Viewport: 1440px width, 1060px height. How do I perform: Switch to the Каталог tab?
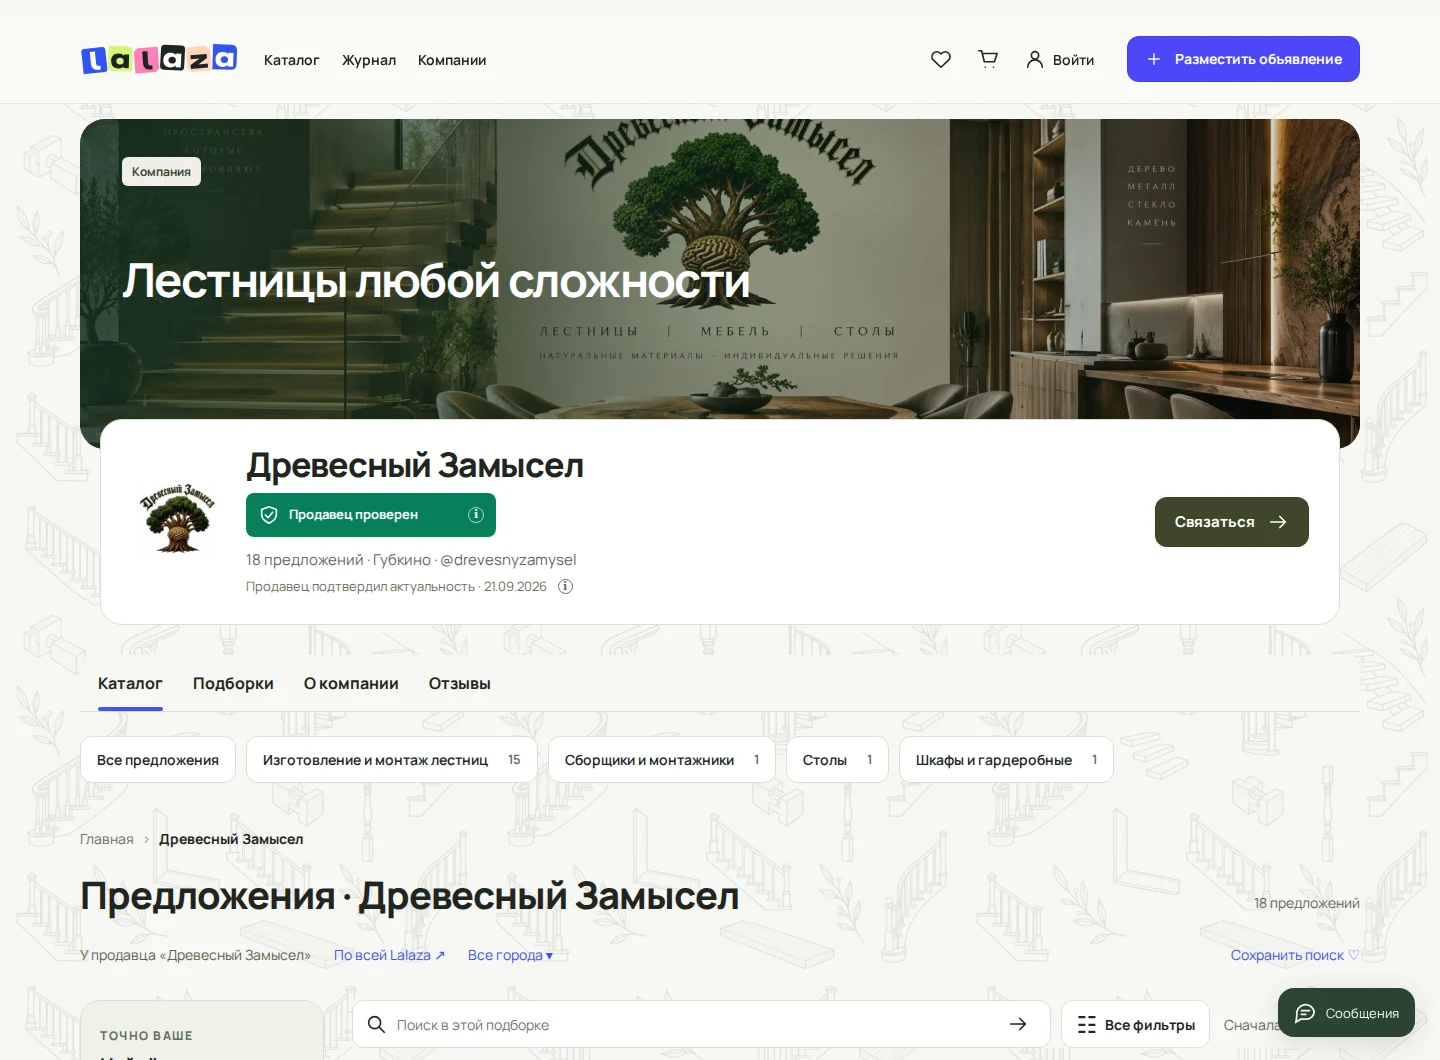pyautogui.click(x=130, y=684)
